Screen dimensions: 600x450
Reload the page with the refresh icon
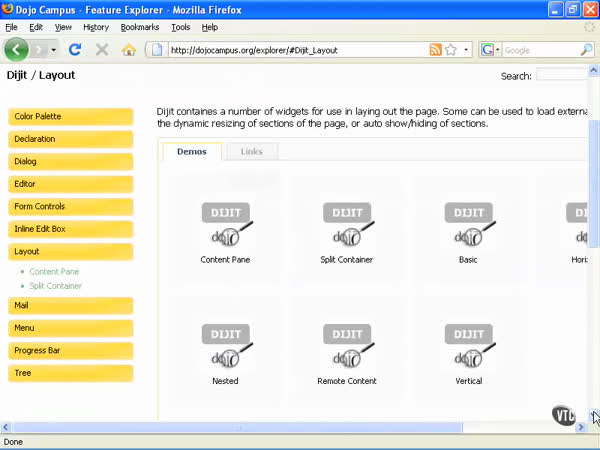click(x=75, y=49)
